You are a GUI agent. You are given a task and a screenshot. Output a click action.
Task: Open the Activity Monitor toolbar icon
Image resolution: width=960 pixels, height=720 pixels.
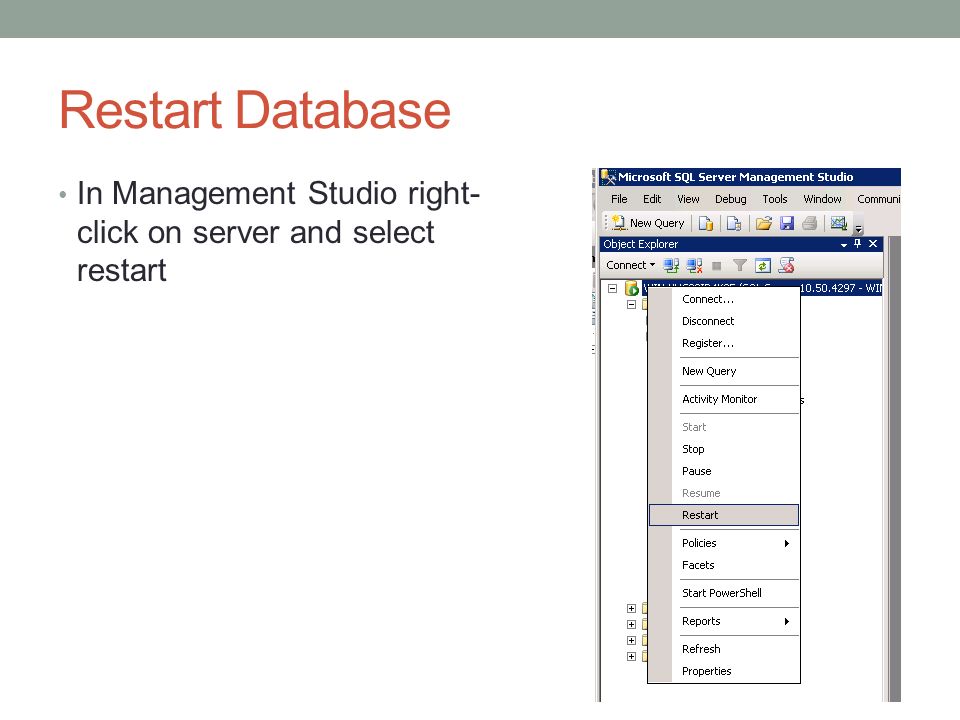[838, 223]
